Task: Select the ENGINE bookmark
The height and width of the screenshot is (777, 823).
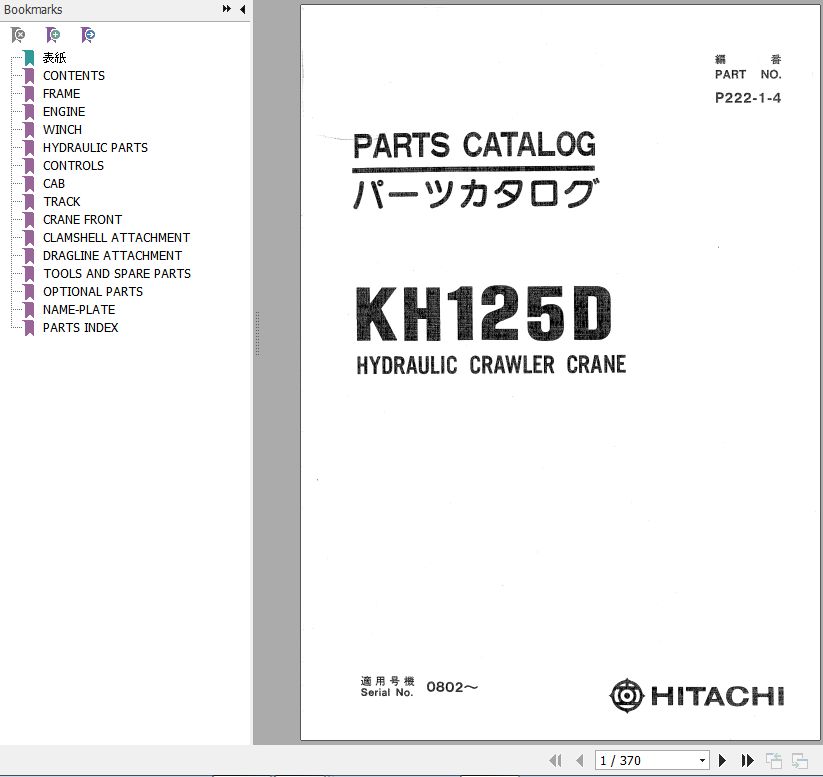Action: point(64,112)
